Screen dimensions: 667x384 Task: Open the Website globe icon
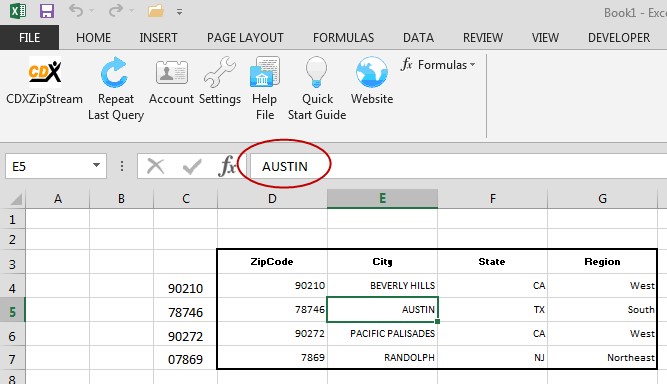pyautogui.click(x=372, y=82)
